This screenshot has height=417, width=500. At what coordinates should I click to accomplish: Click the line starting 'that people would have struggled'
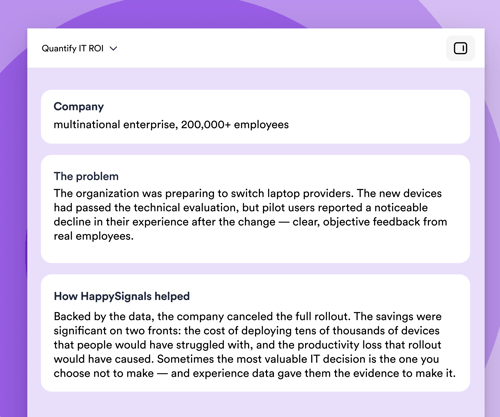tap(247, 345)
